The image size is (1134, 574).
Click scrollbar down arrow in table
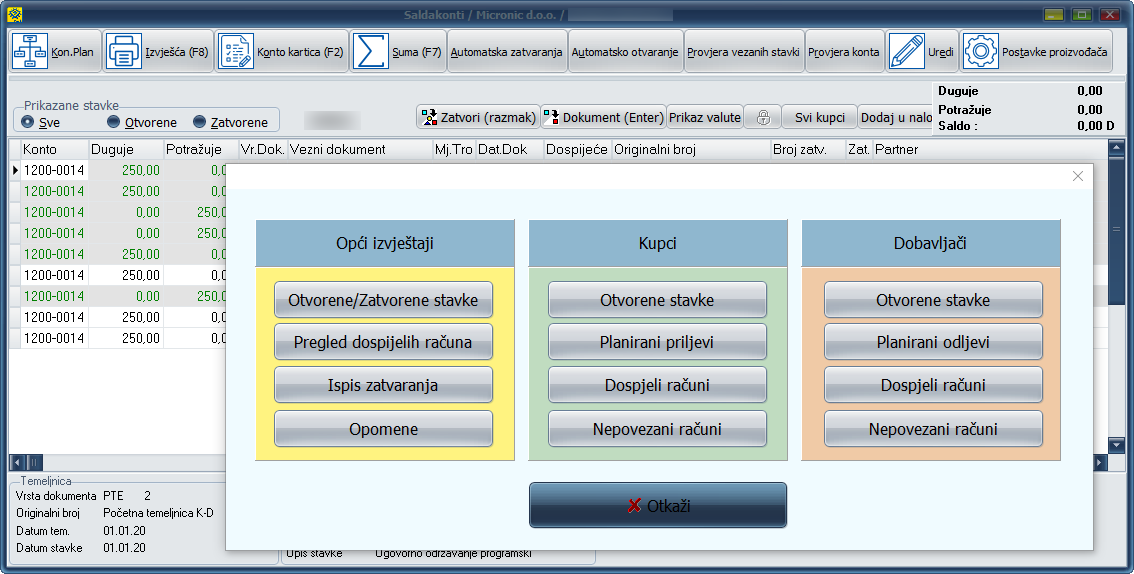tap(1117, 445)
